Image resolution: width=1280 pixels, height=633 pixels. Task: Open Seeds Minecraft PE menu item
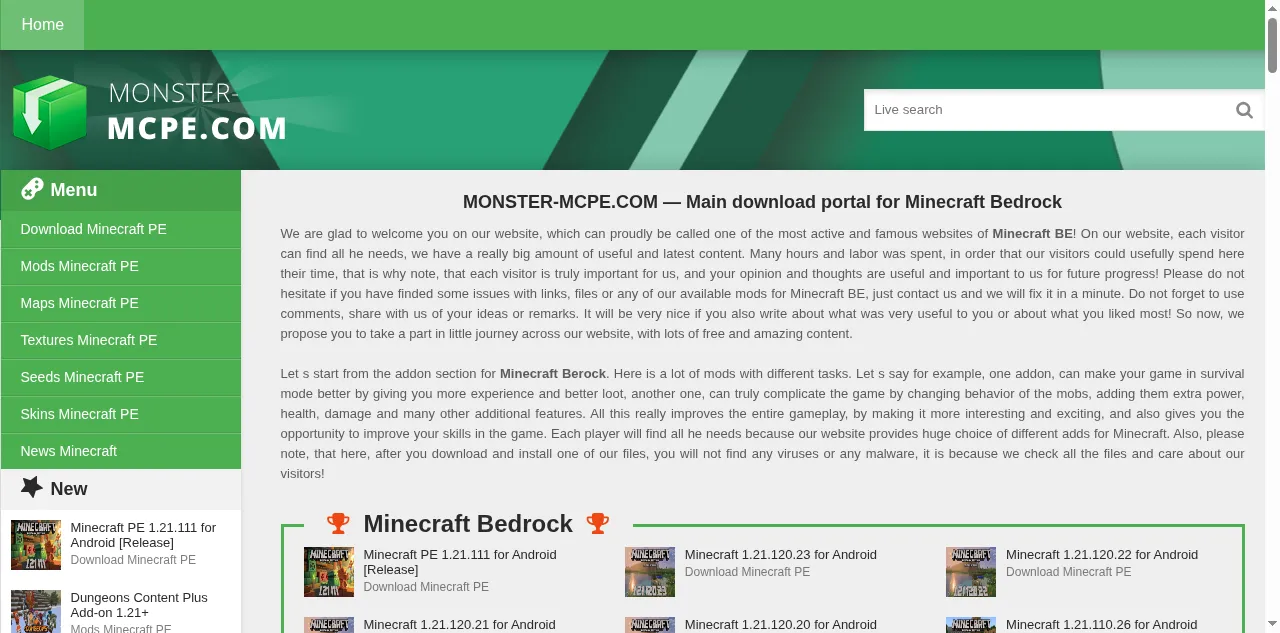(x=121, y=377)
